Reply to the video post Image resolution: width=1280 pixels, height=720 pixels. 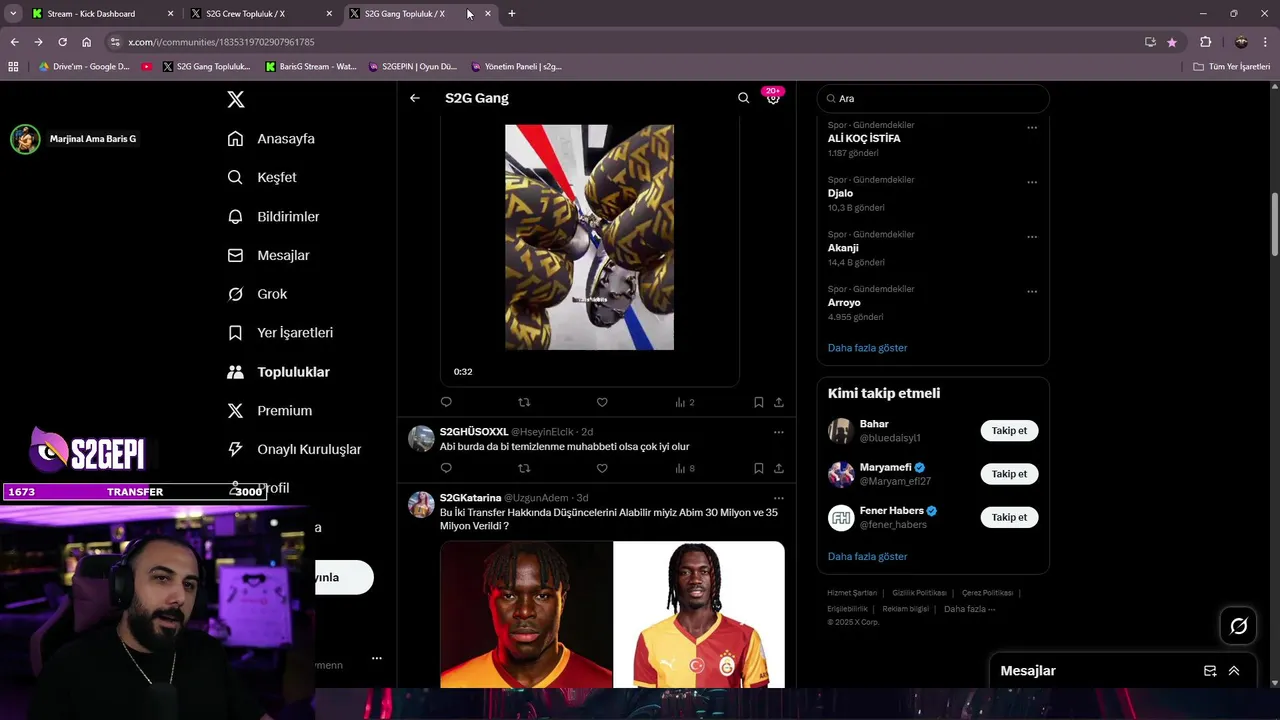(x=446, y=402)
